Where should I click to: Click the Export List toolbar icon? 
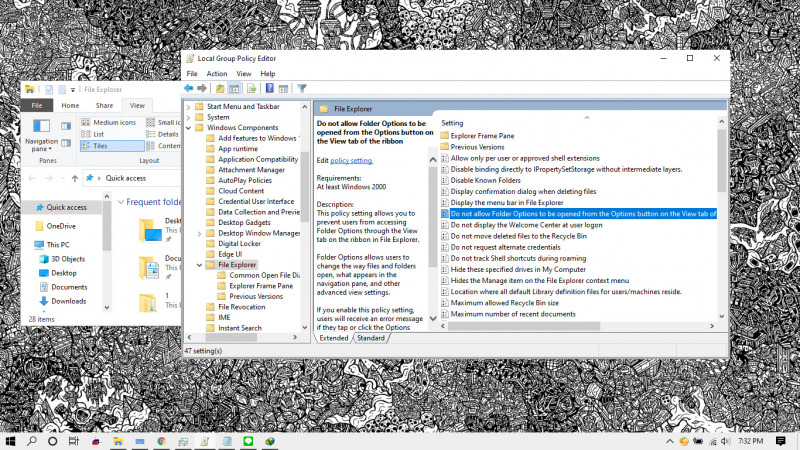252,88
